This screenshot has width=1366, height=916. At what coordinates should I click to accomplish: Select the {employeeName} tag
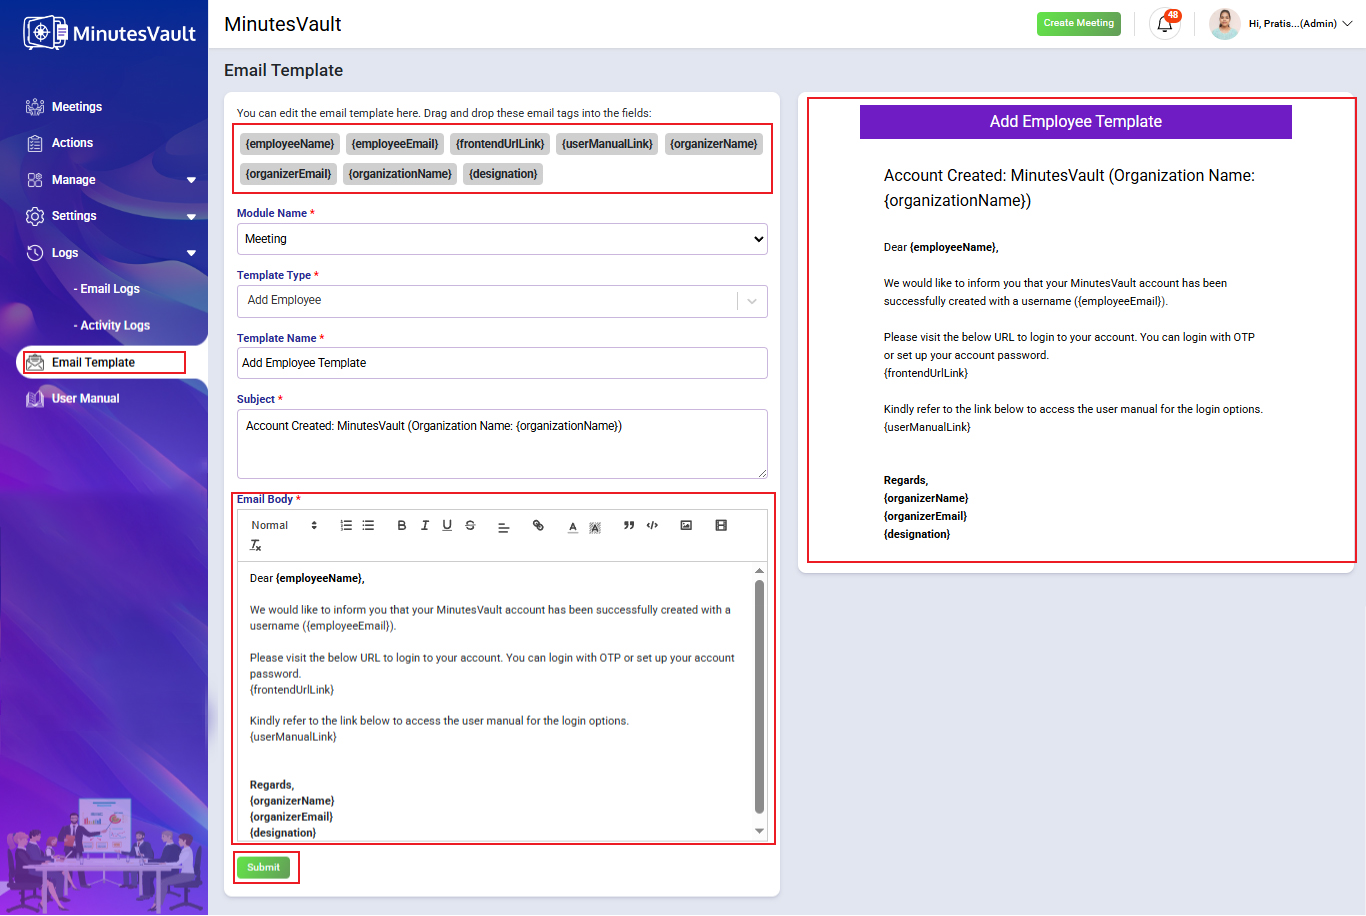click(290, 144)
